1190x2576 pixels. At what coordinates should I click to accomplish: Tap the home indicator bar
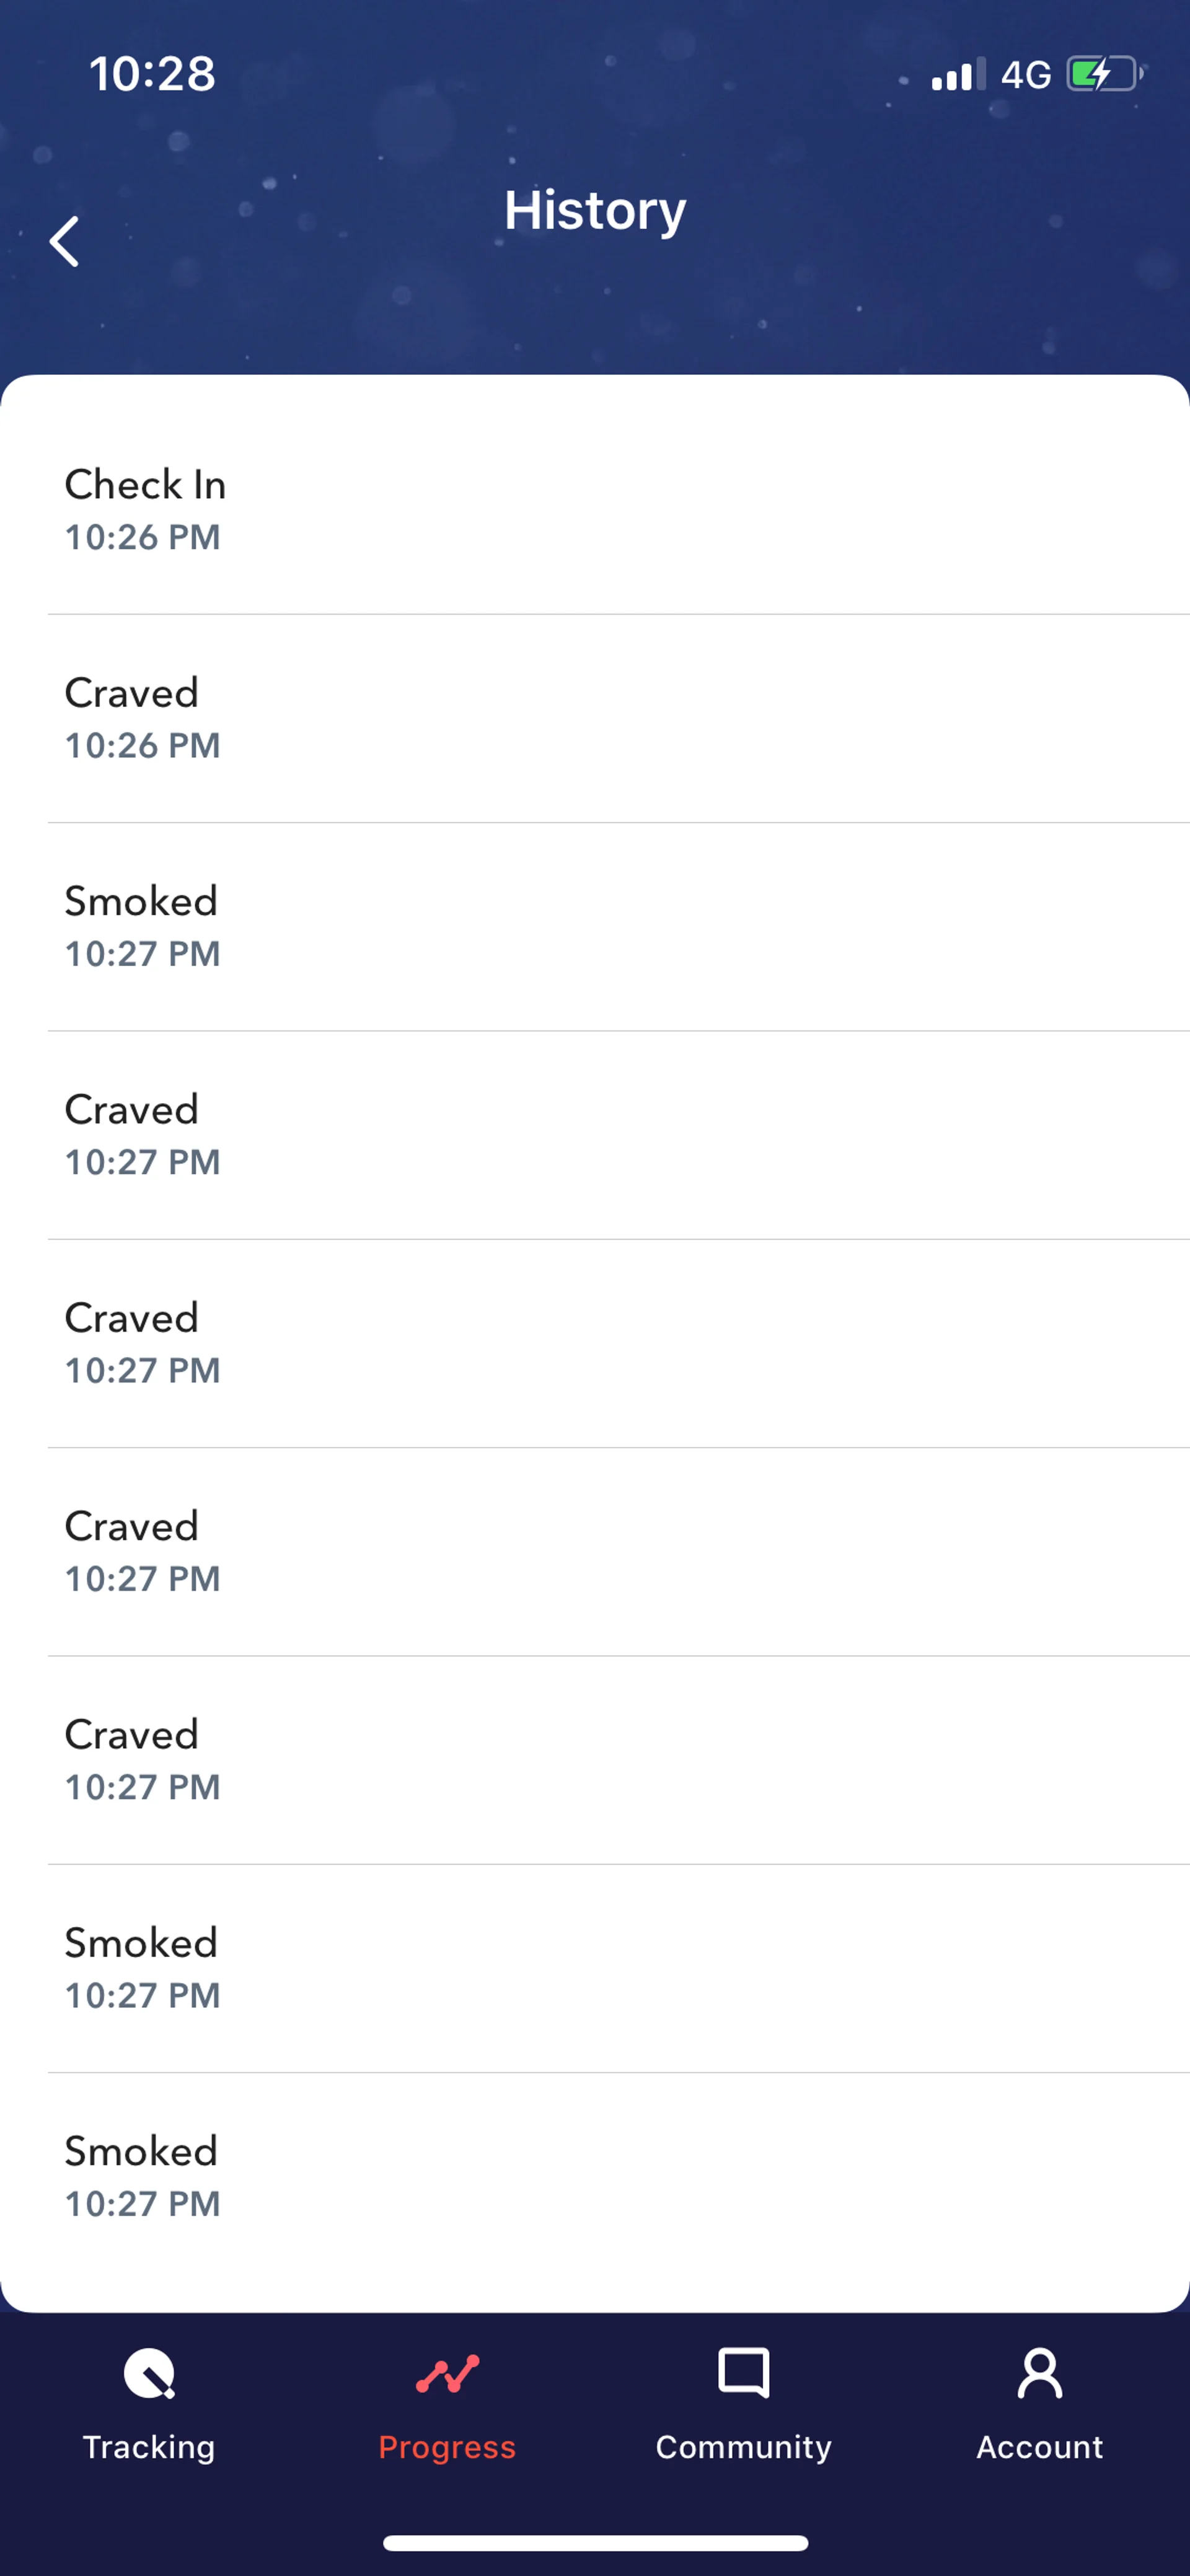[x=595, y=2543]
